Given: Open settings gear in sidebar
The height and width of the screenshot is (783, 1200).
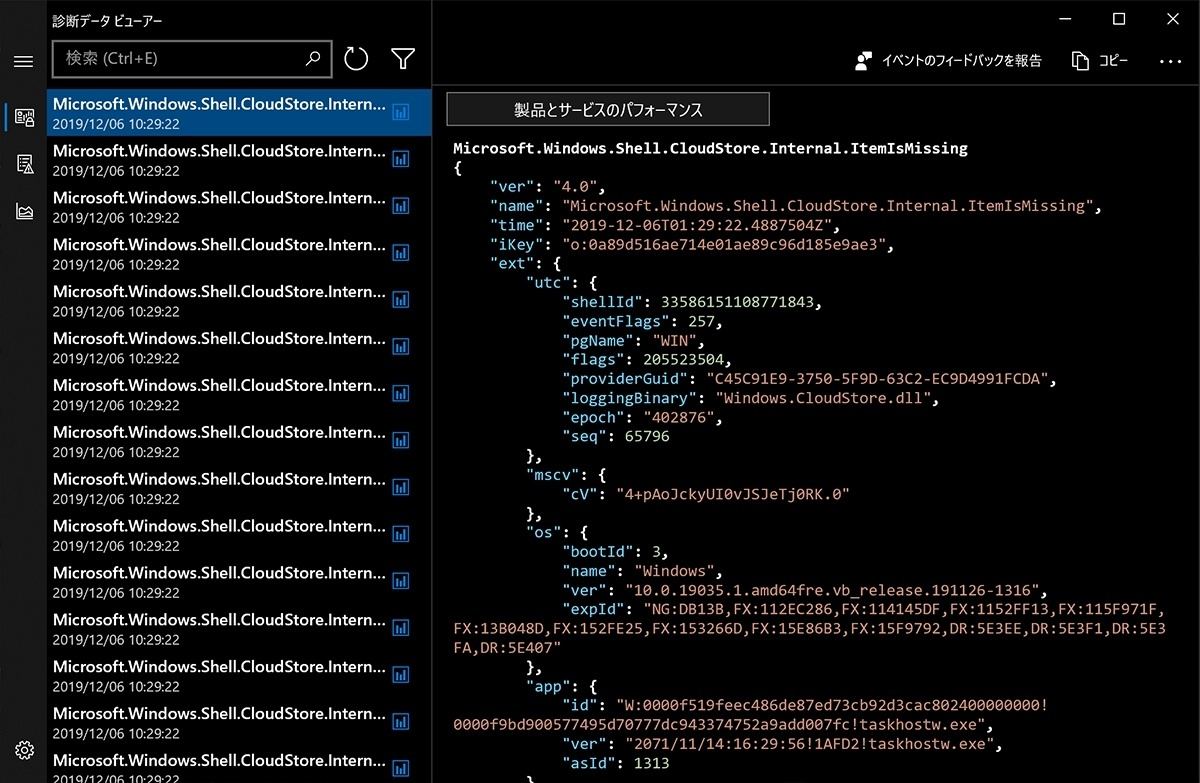Looking at the screenshot, I should click(25, 750).
